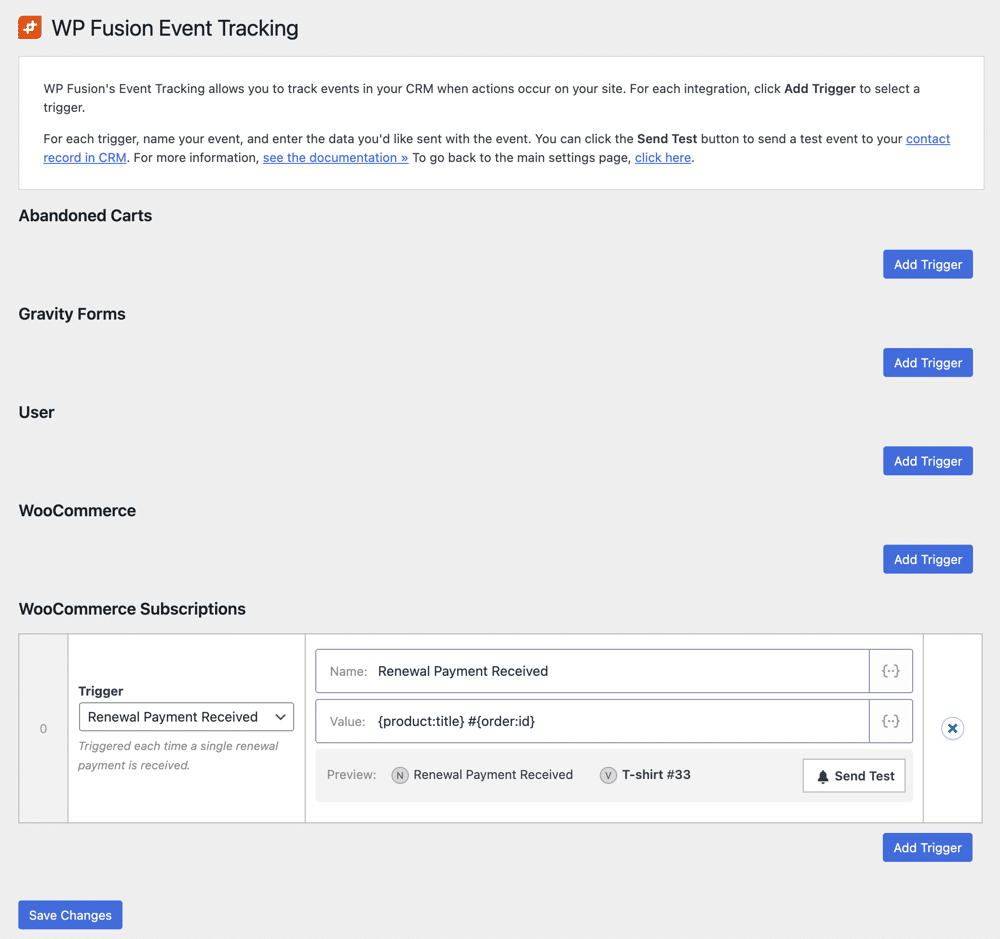Click the bell icon on Send Test
This screenshot has width=1000, height=939.
(823, 776)
